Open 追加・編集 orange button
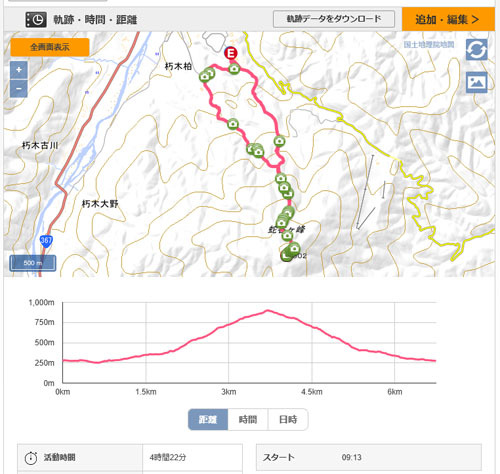500x474 pixels. coord(448,19)
